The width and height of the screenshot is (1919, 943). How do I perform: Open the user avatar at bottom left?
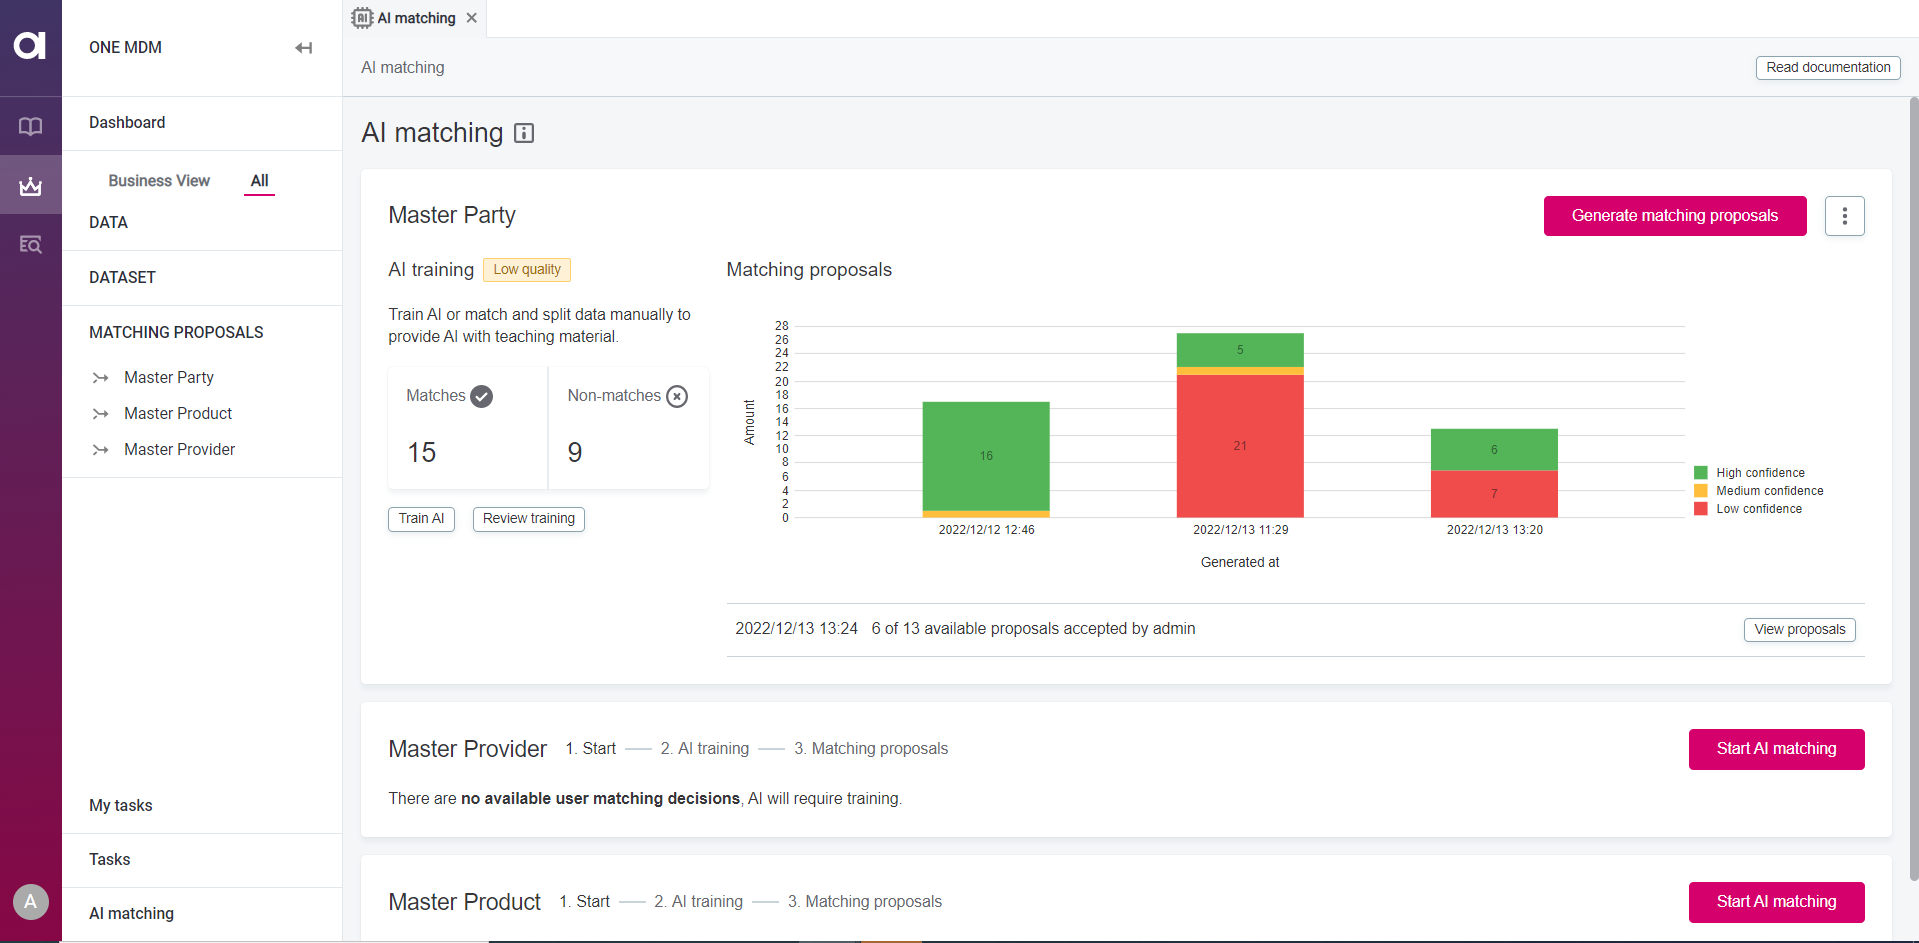click(x=31, y=902)
